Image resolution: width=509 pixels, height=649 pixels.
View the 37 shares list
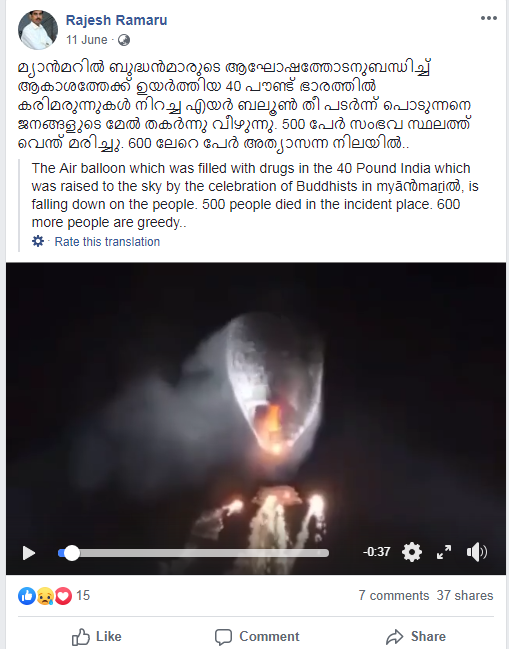465,596
